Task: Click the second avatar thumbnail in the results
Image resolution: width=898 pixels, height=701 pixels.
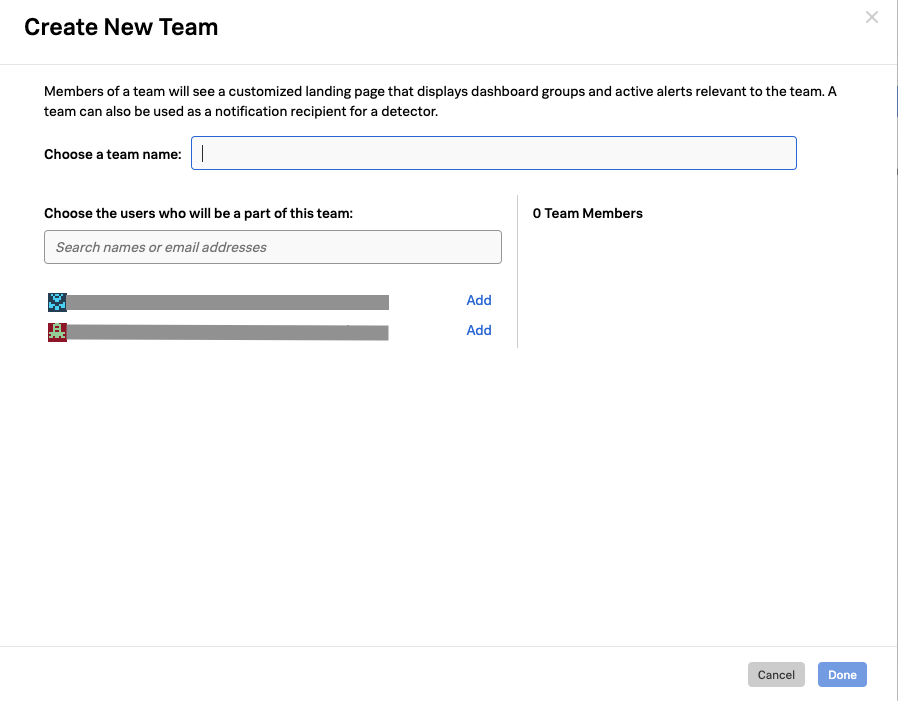Action: [57, 330]
